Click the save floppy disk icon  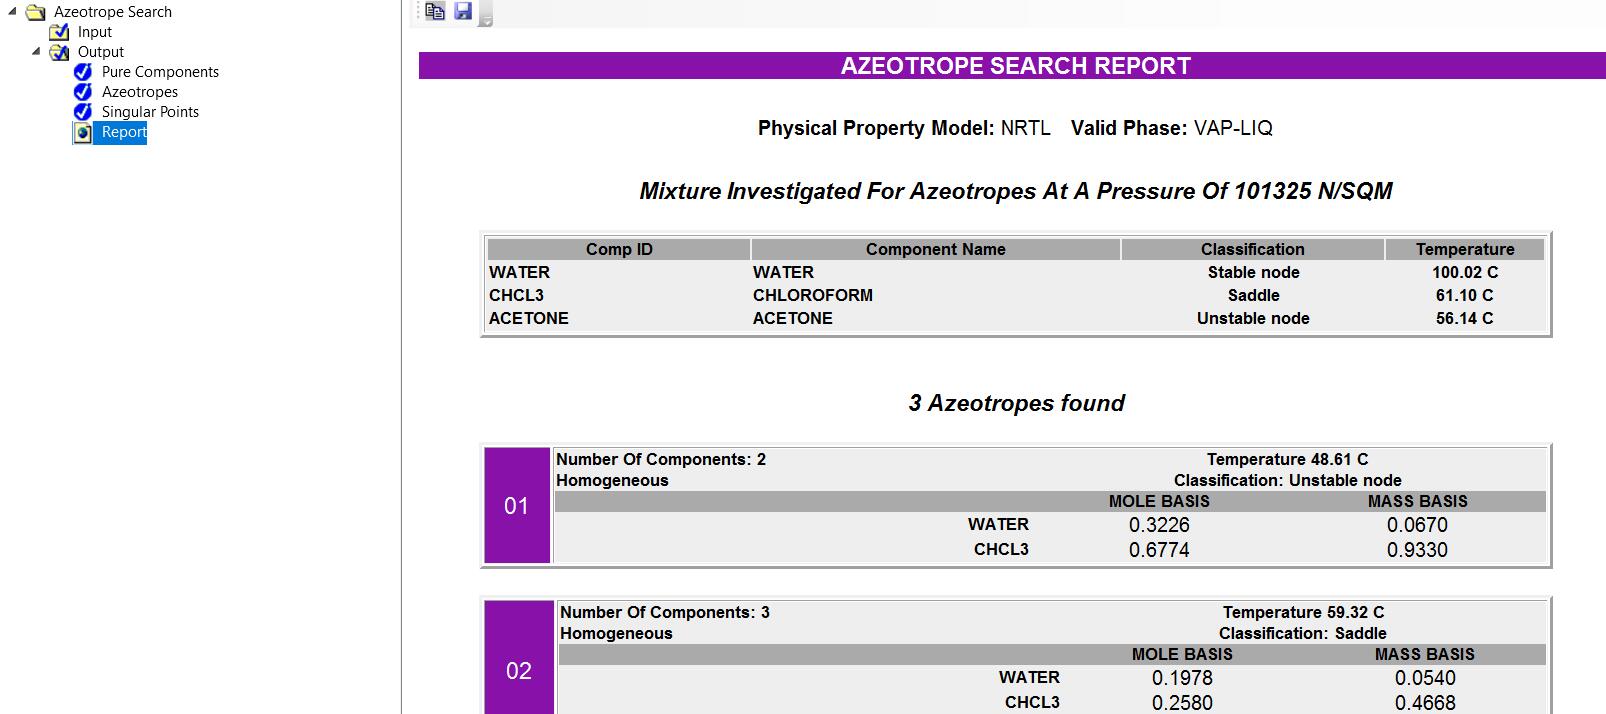pos(463,11)
